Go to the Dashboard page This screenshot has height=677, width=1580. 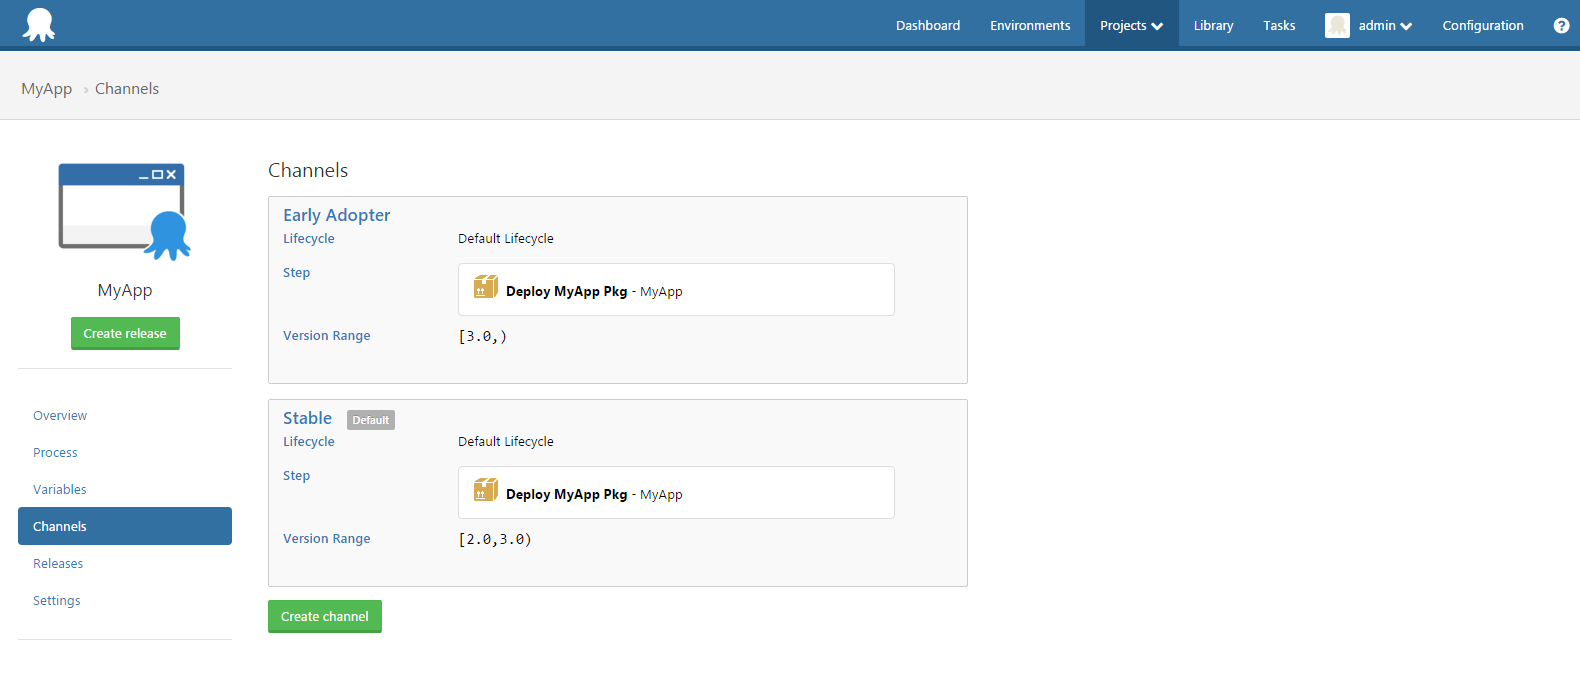coord(927,26)
